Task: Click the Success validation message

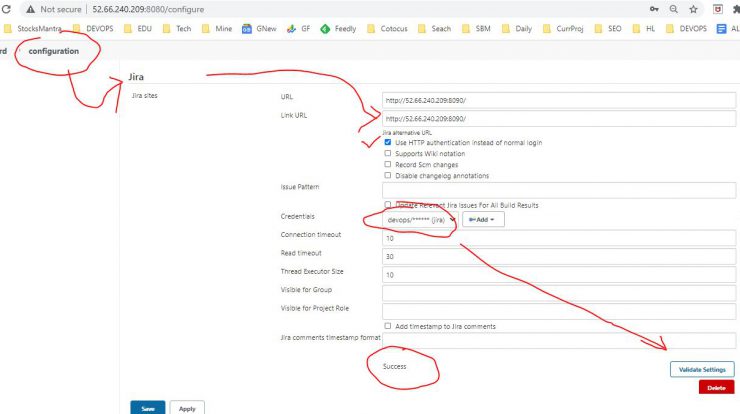Action: click(395, 366)
